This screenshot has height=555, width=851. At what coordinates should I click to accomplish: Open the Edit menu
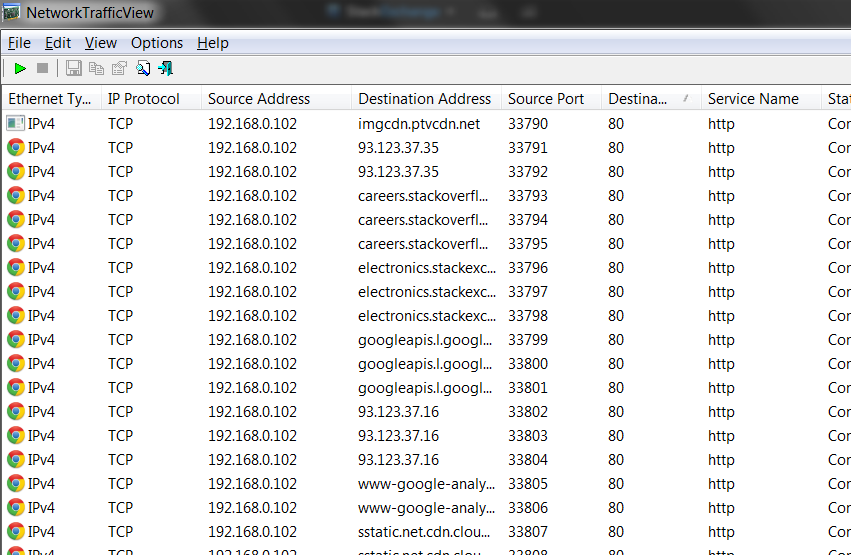58,43
